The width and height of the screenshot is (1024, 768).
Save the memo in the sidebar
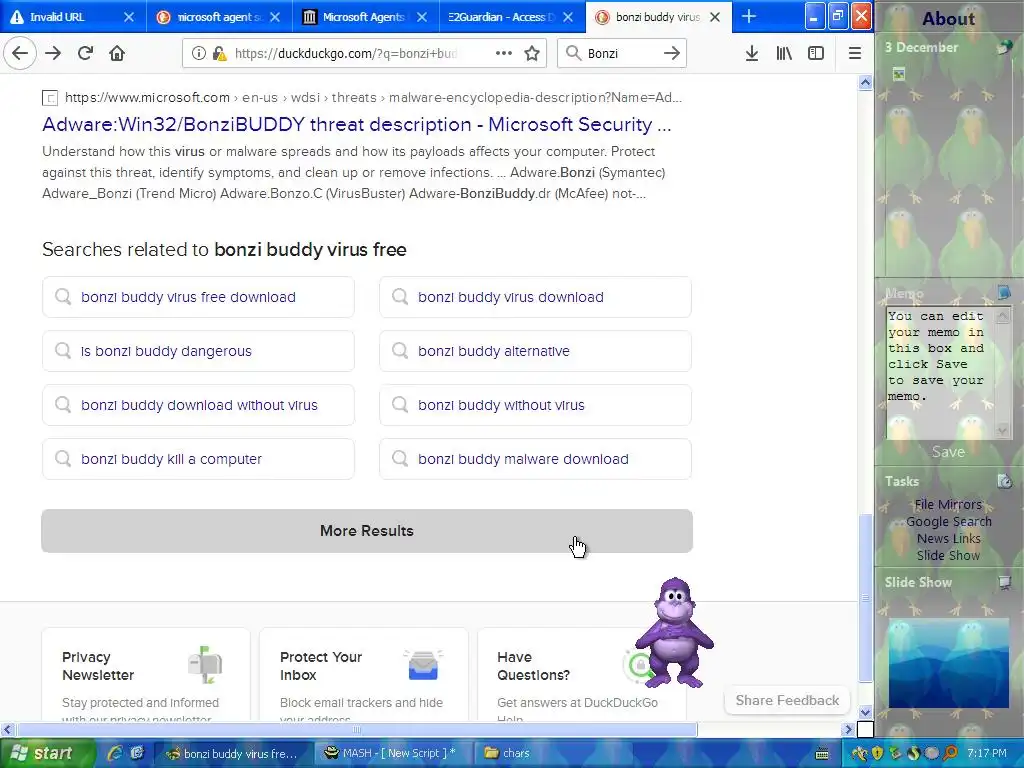(x=948, y=452)
